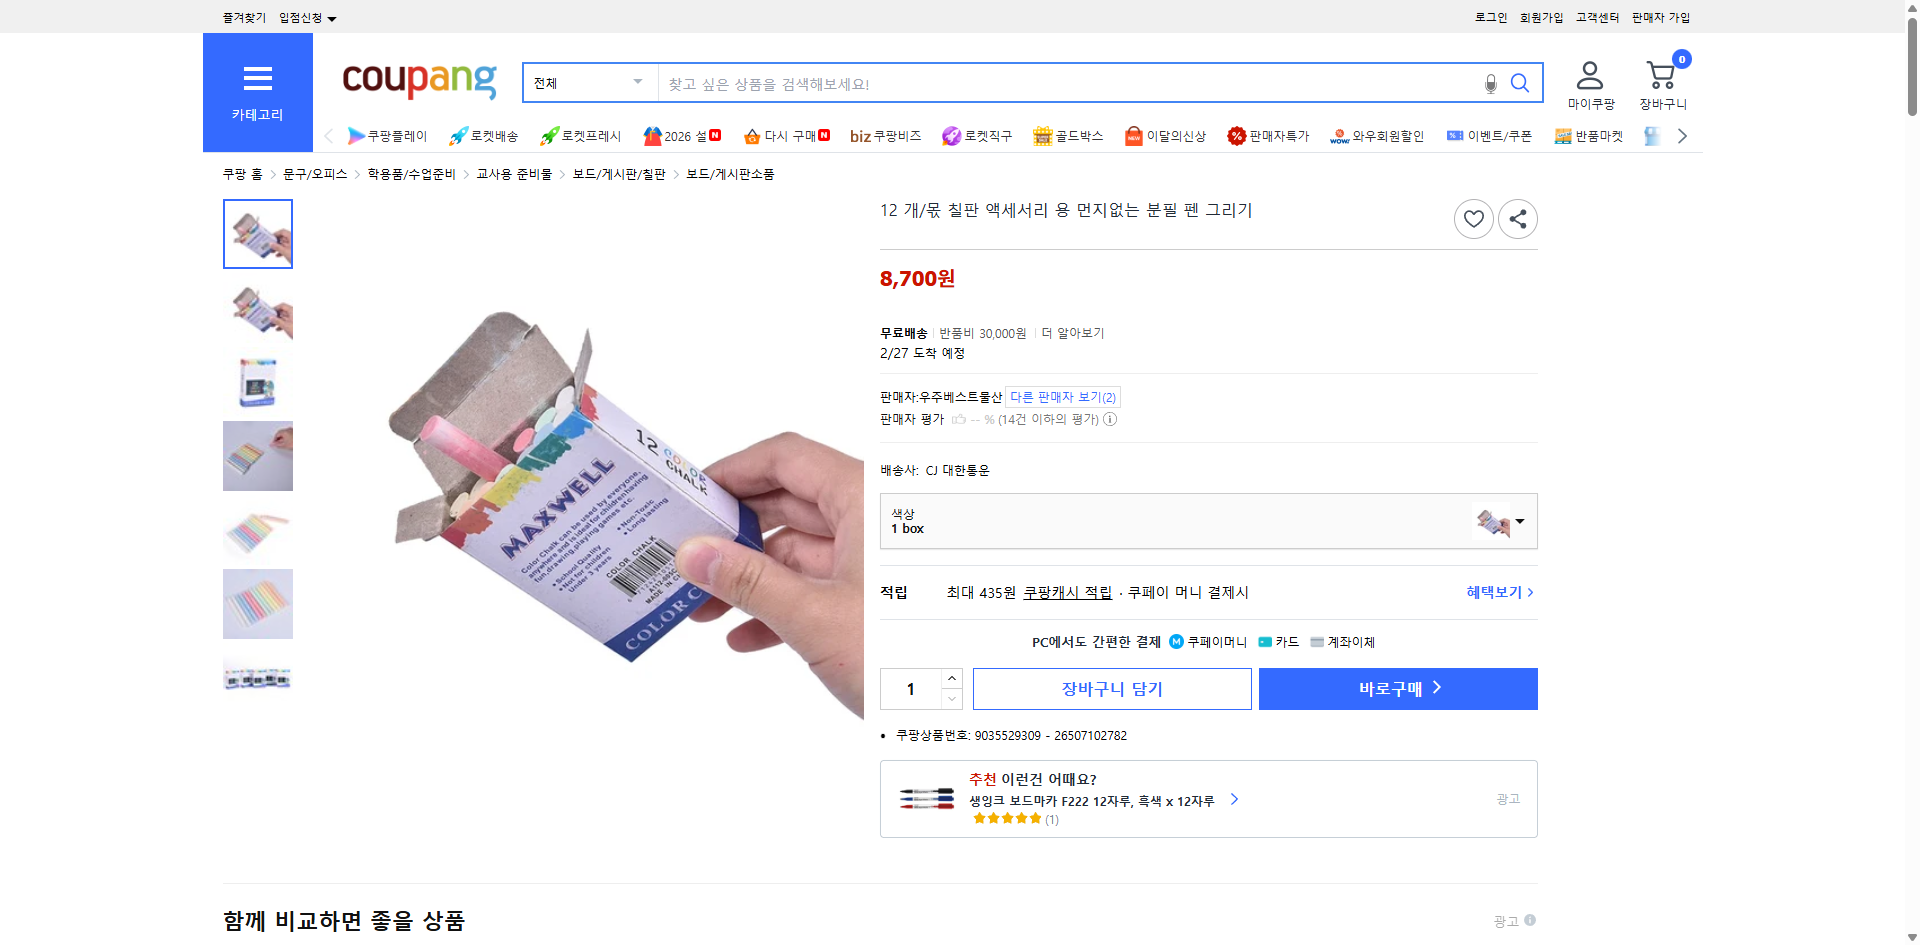Click the search magnifier icon

tap(1520, 84)
